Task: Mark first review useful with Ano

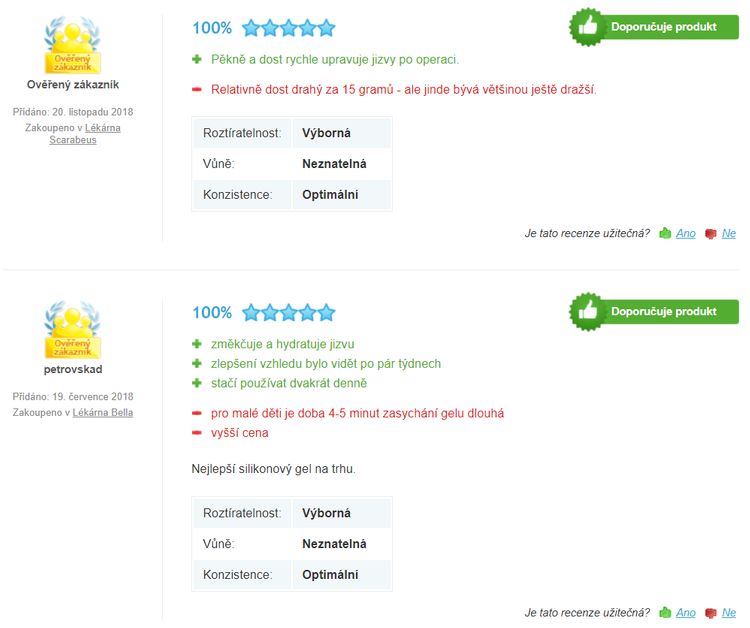Action: [x=685, y=233]
